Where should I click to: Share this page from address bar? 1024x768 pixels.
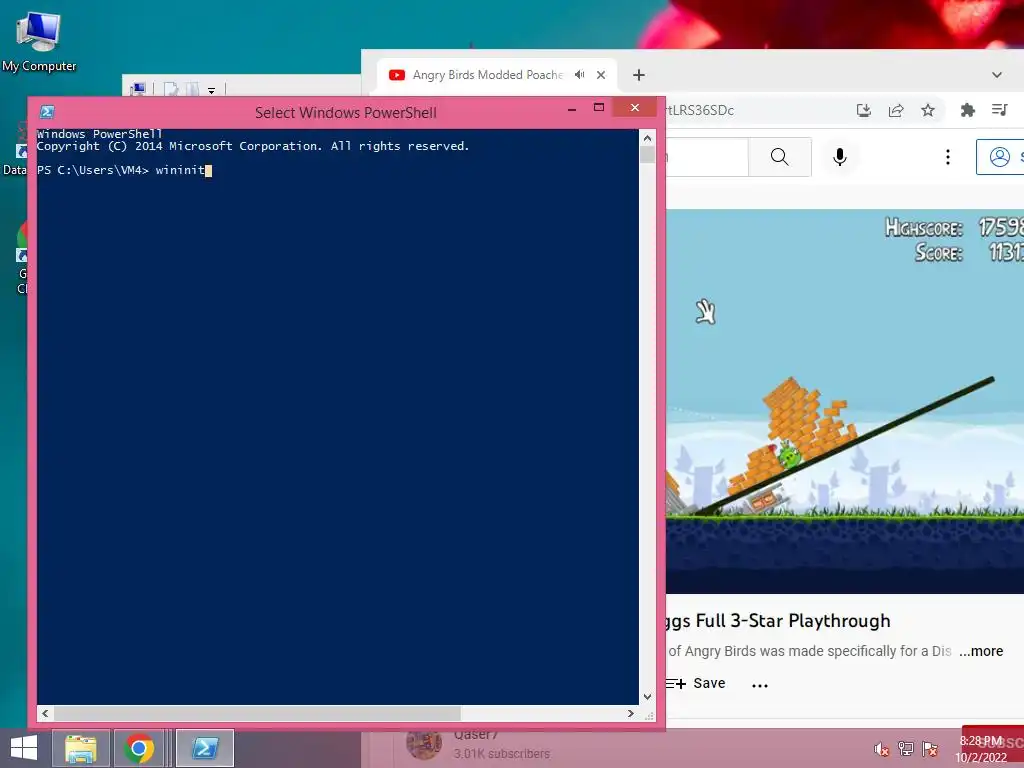point(895,110)
